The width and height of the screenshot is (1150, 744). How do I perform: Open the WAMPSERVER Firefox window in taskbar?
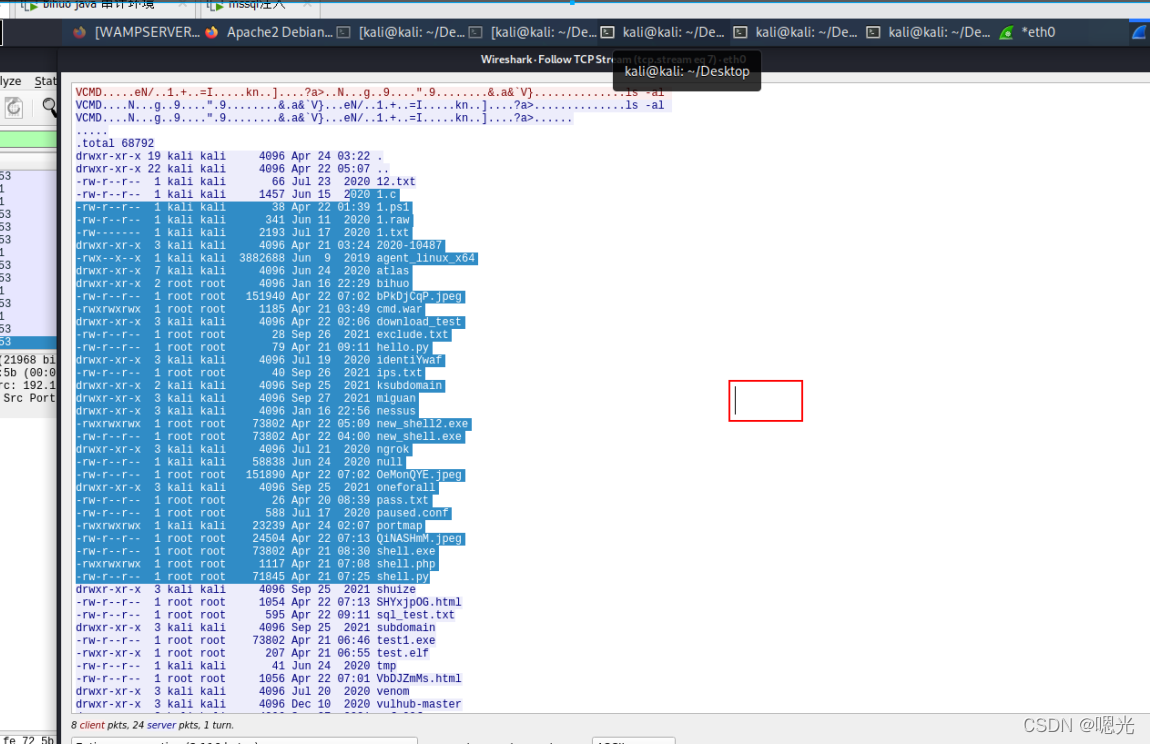136,32
